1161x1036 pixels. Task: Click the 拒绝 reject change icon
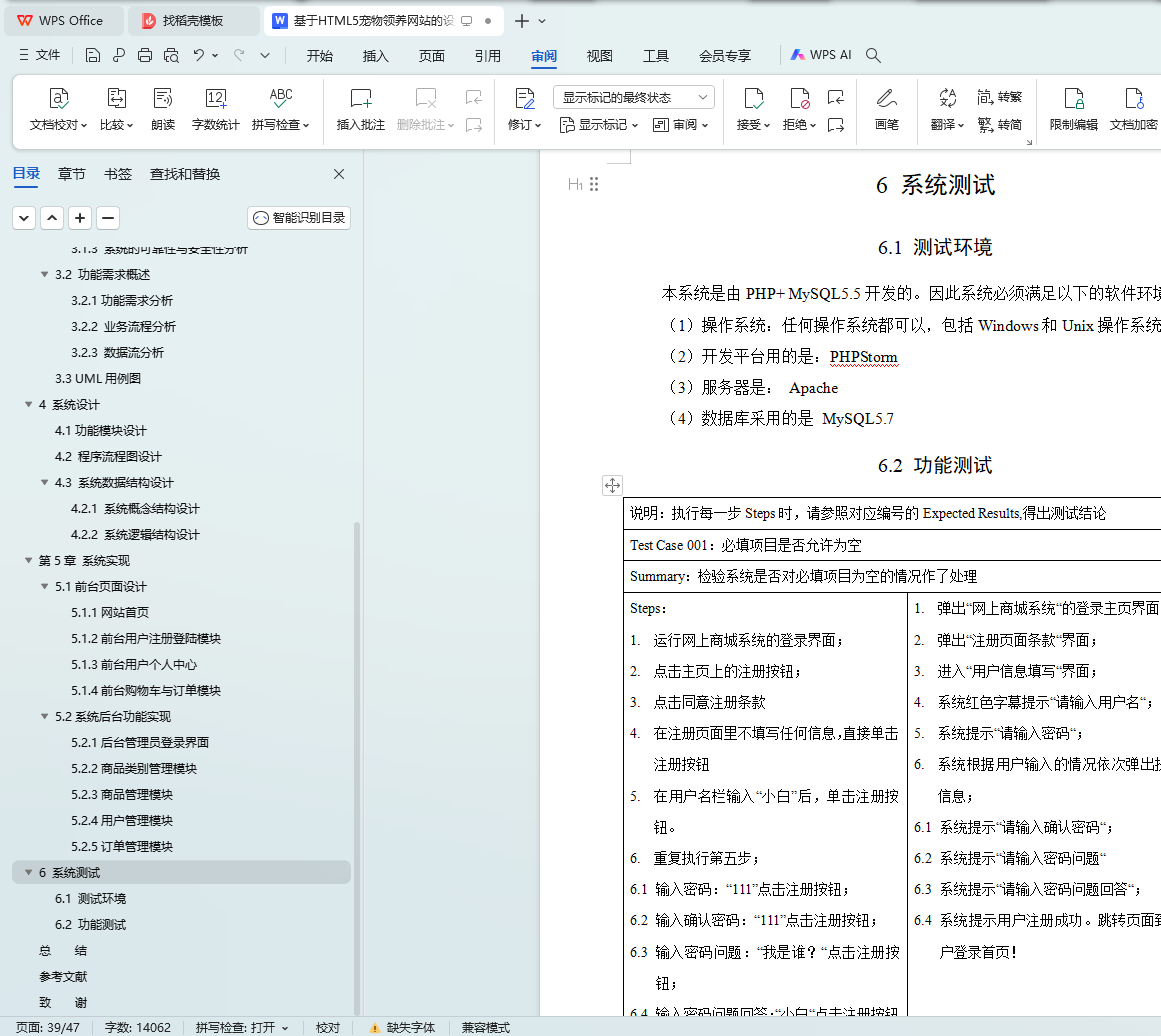(800, 98)
